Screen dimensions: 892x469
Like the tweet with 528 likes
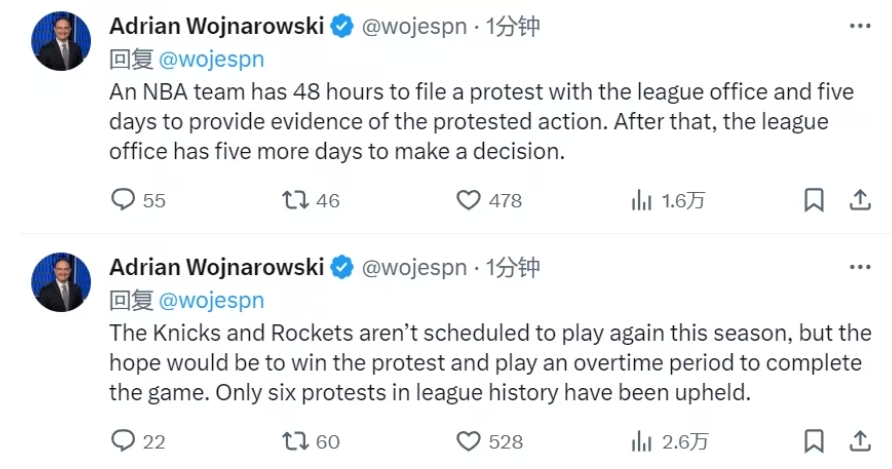point(469,440)
